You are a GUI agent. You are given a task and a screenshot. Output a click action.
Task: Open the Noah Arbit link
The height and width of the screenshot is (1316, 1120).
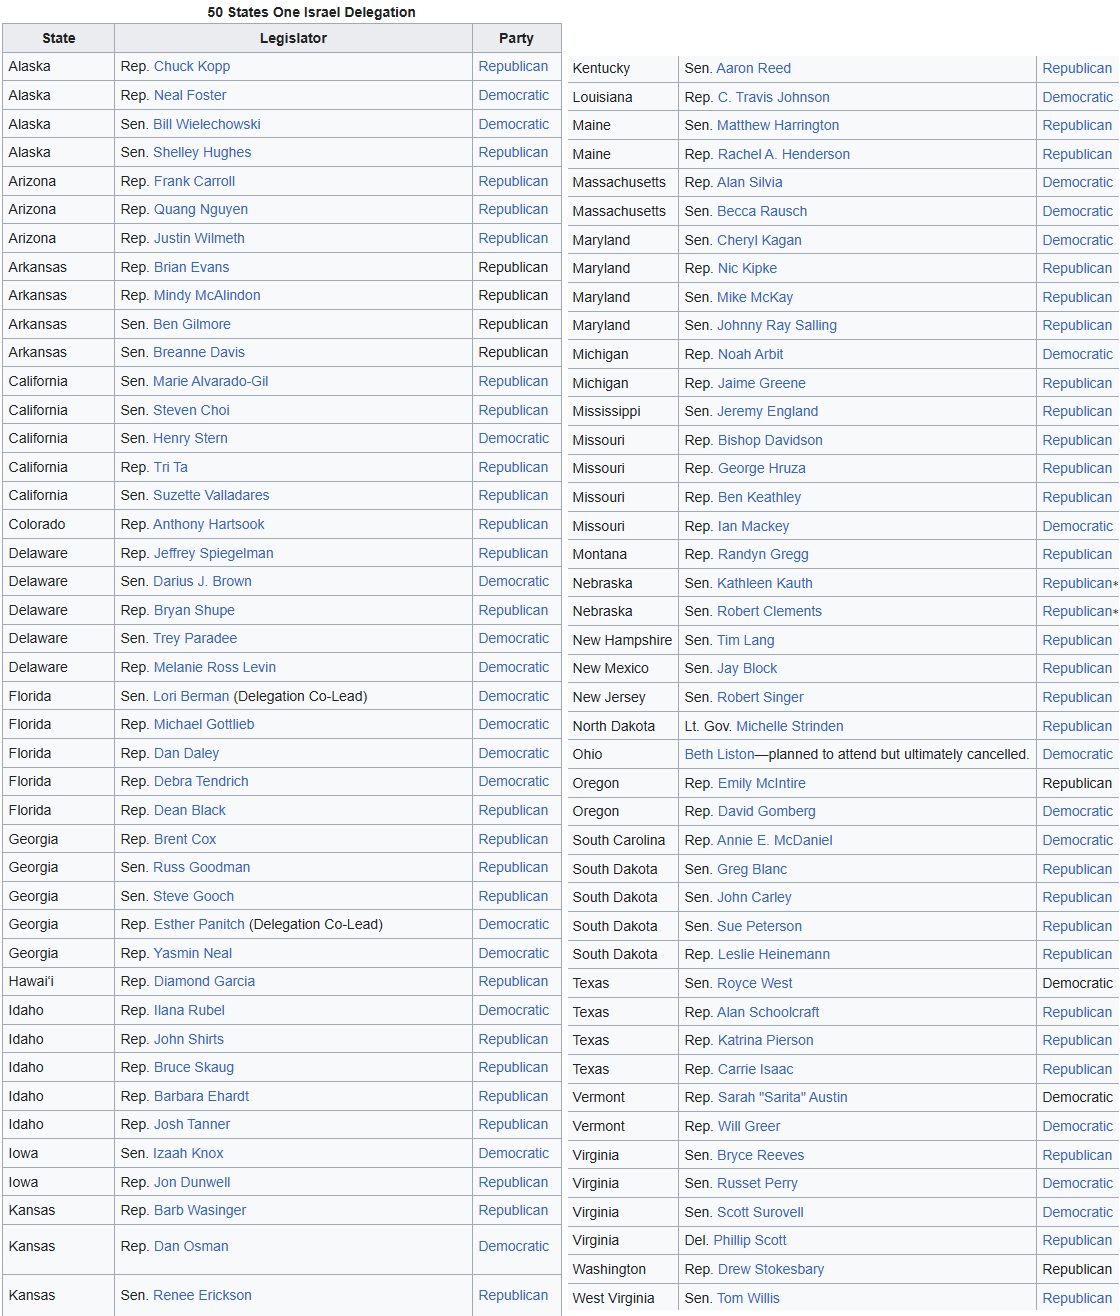pos(750,354)
